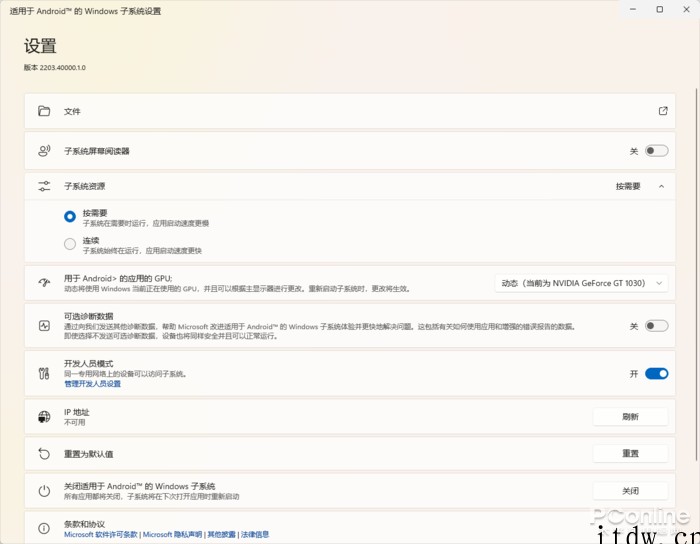Open the 法律信息 link

click(x=255, y=534)
